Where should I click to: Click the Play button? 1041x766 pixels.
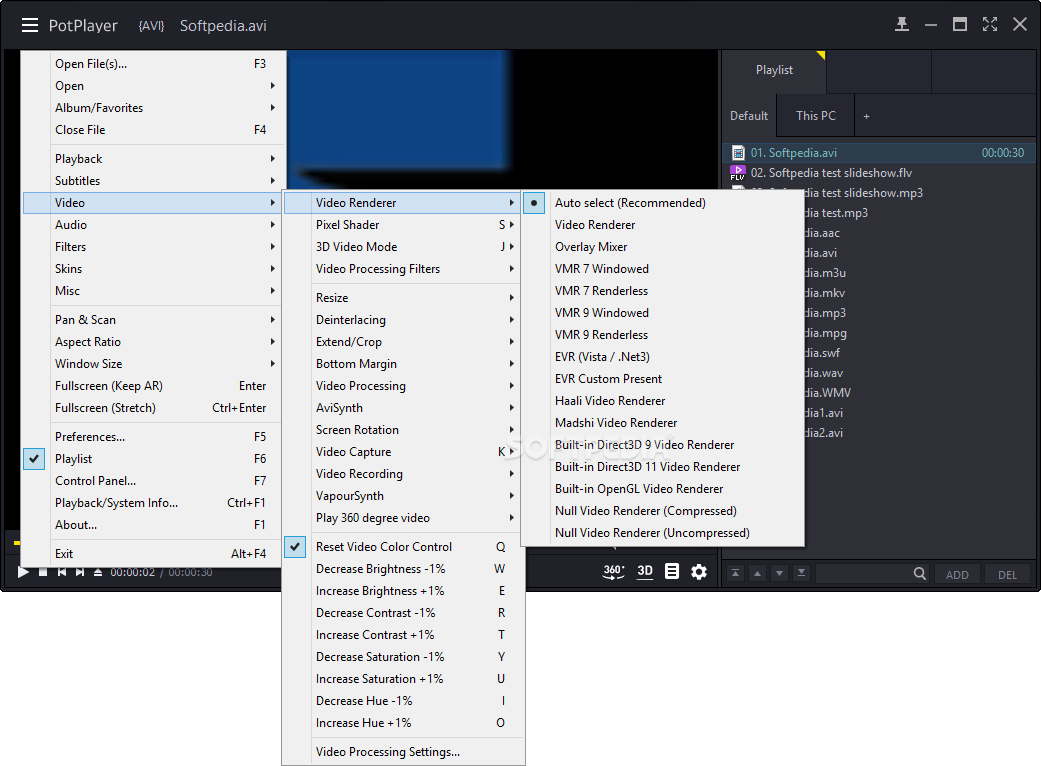point(23,572)
